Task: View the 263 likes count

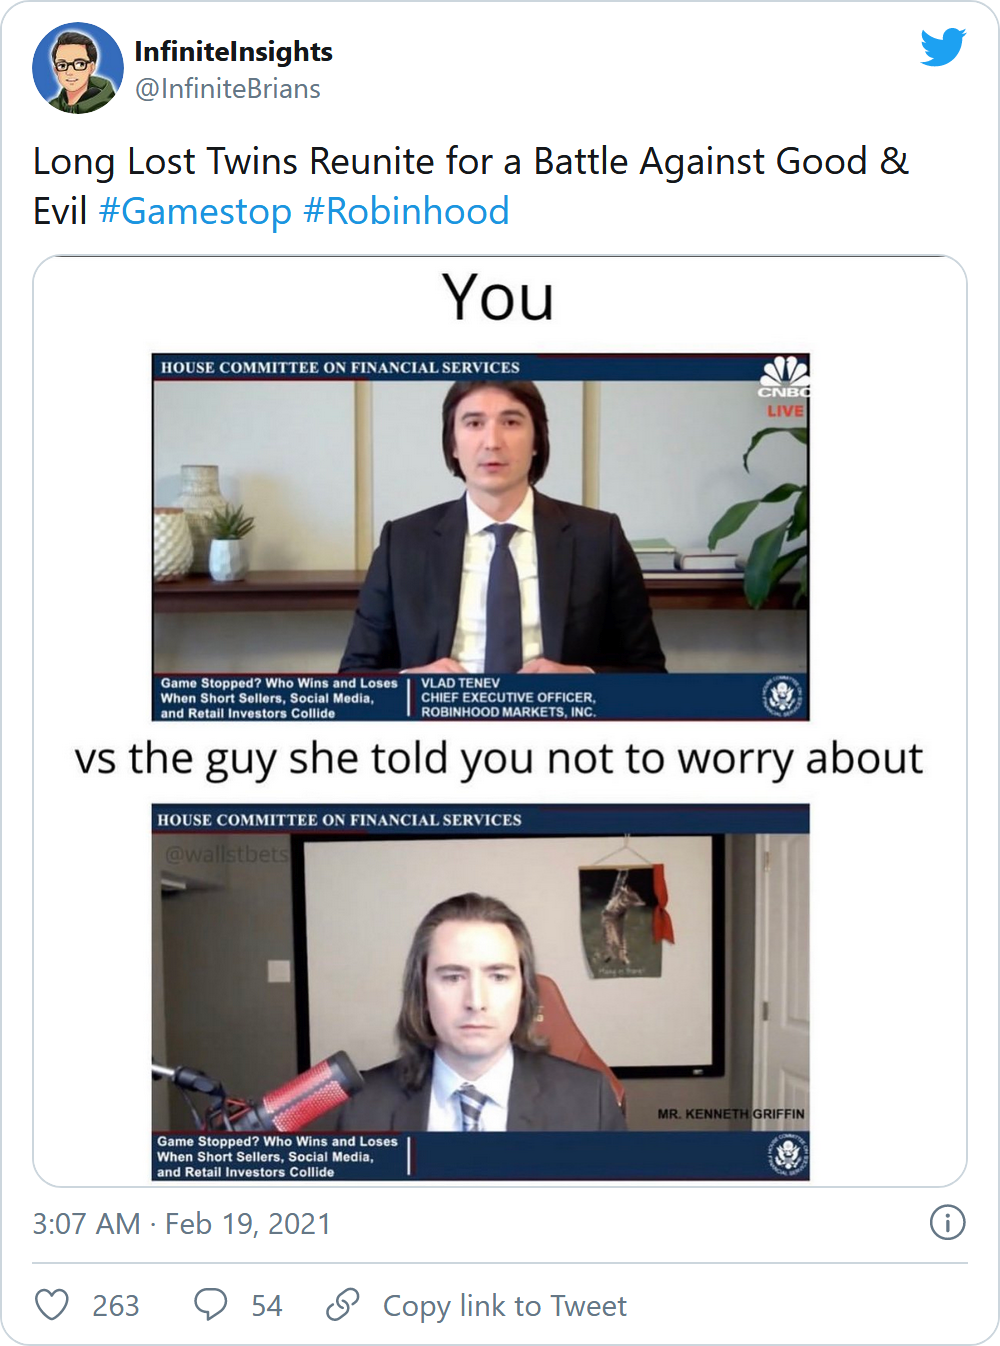Action: (x=116, y=1306)
